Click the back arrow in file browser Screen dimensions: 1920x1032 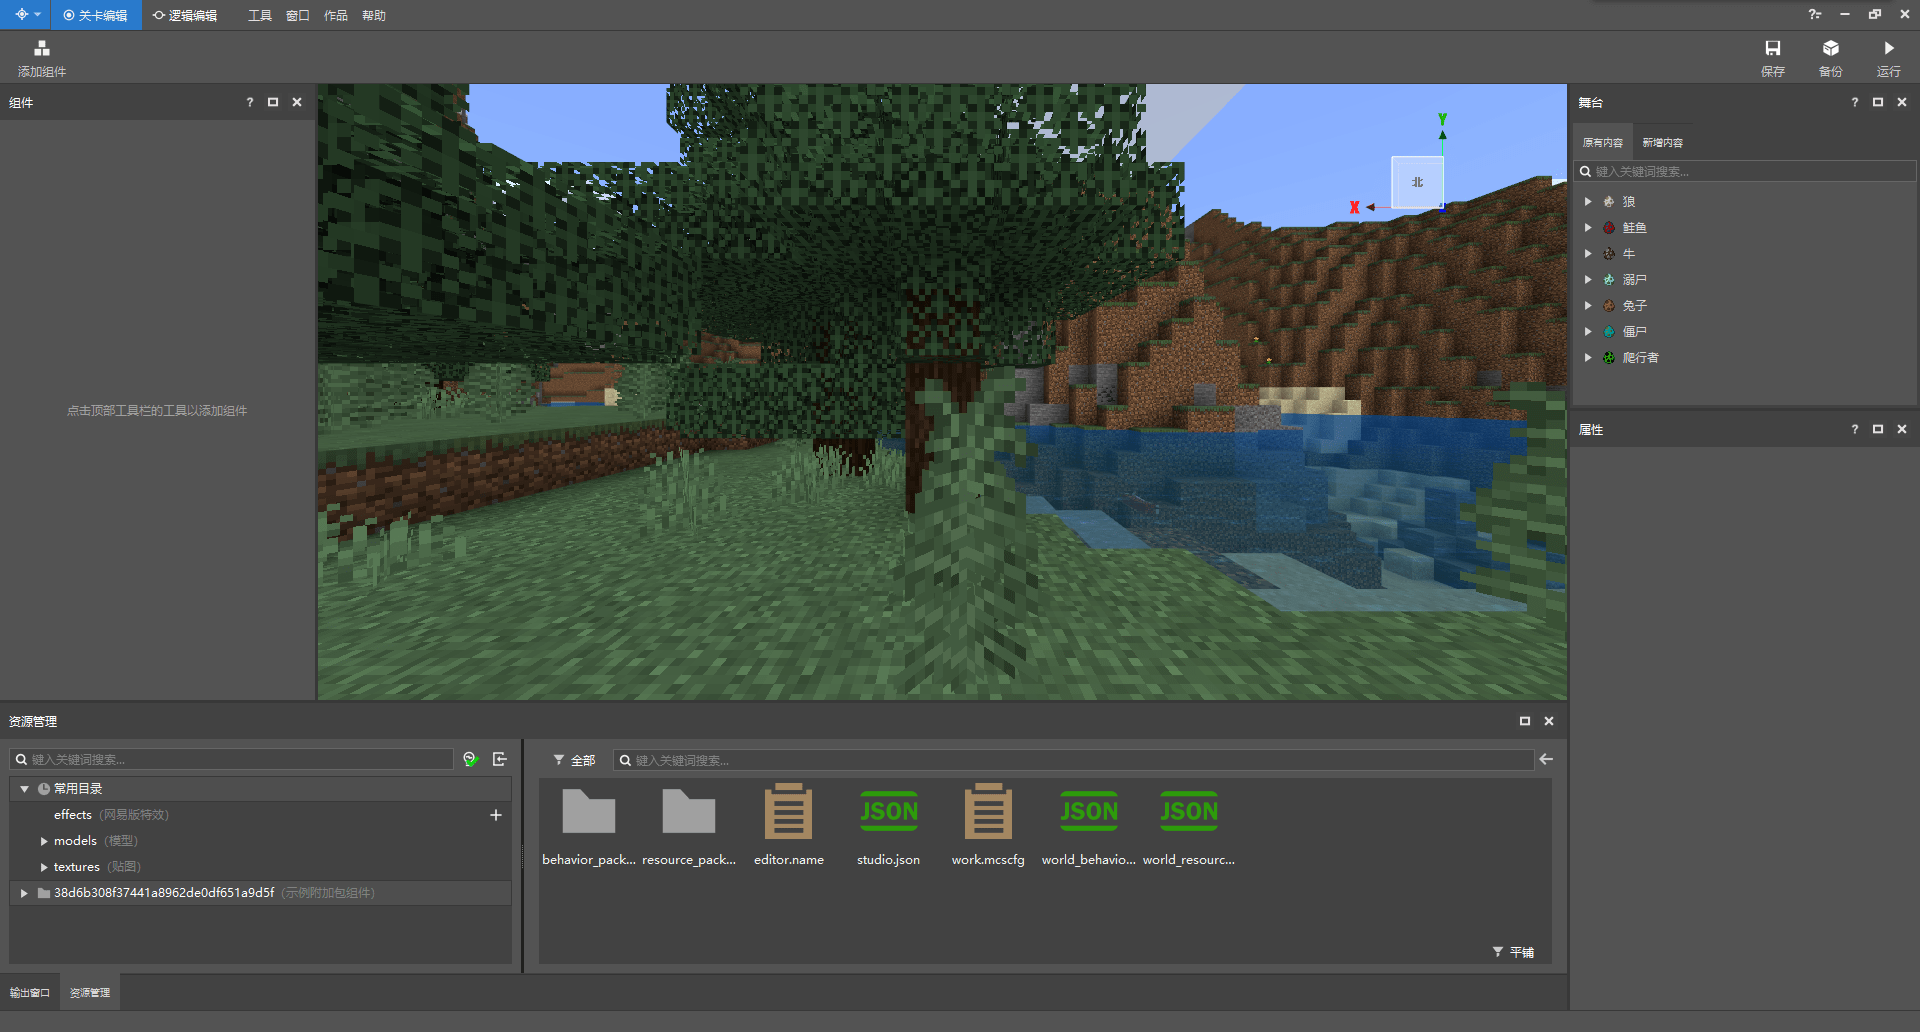pyautogui.click(x=1546, y=760)
